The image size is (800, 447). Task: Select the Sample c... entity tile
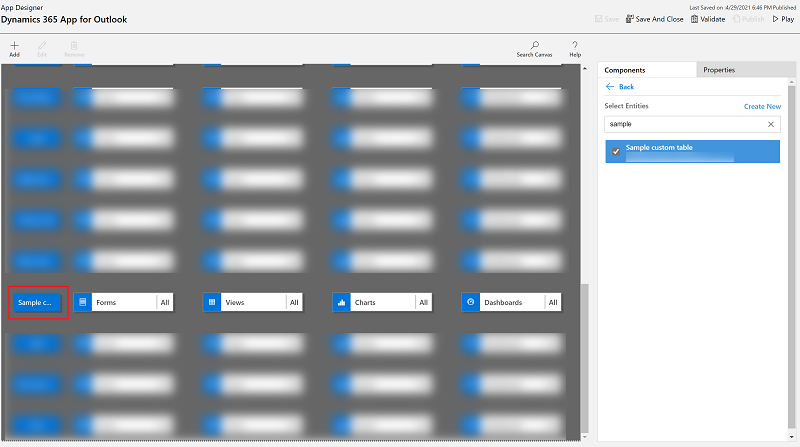coord(36,302)
